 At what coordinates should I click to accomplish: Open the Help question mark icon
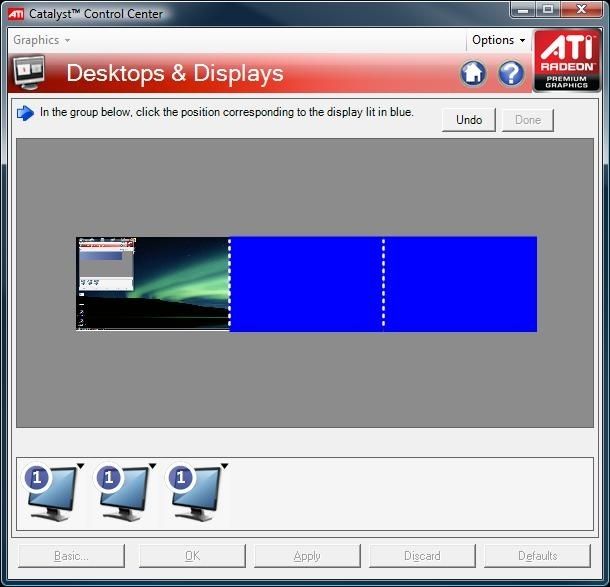511,73
